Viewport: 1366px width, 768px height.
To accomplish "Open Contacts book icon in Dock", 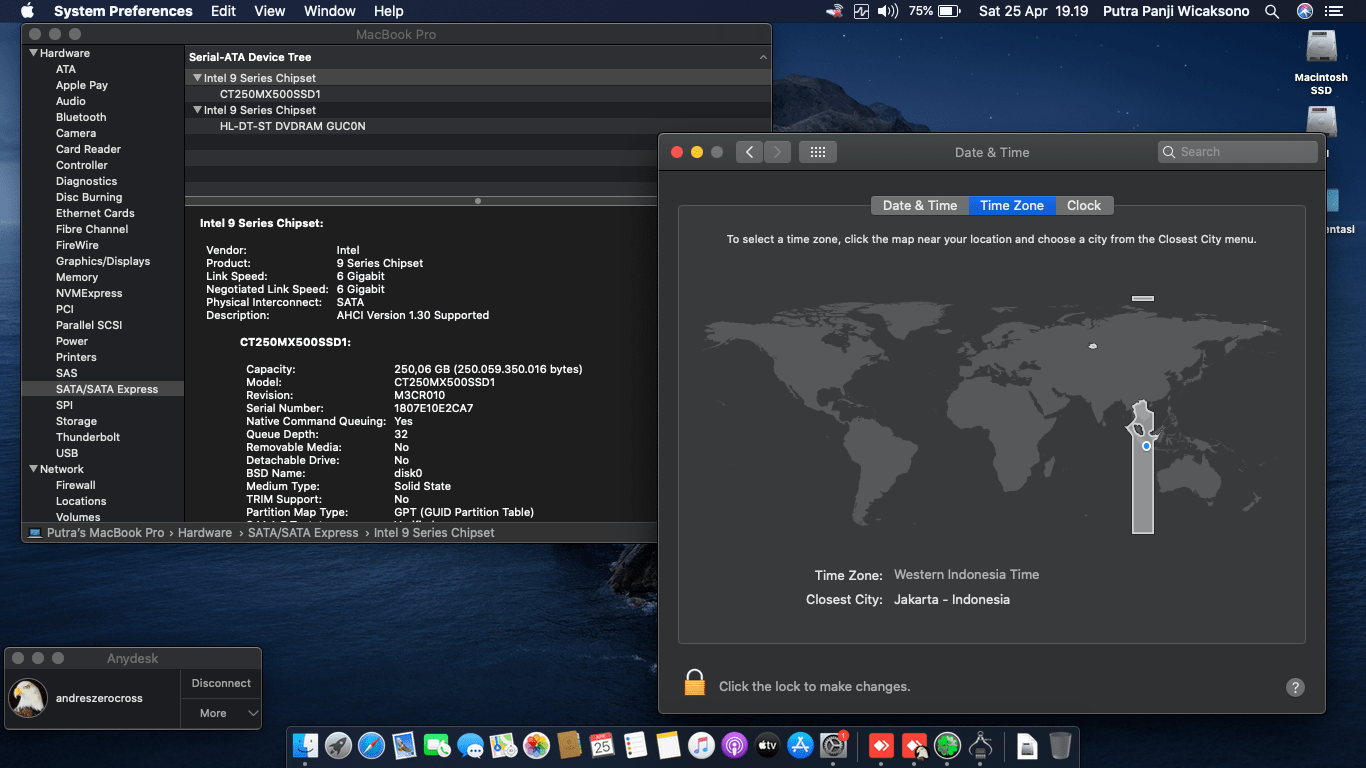I will (569, 745).
